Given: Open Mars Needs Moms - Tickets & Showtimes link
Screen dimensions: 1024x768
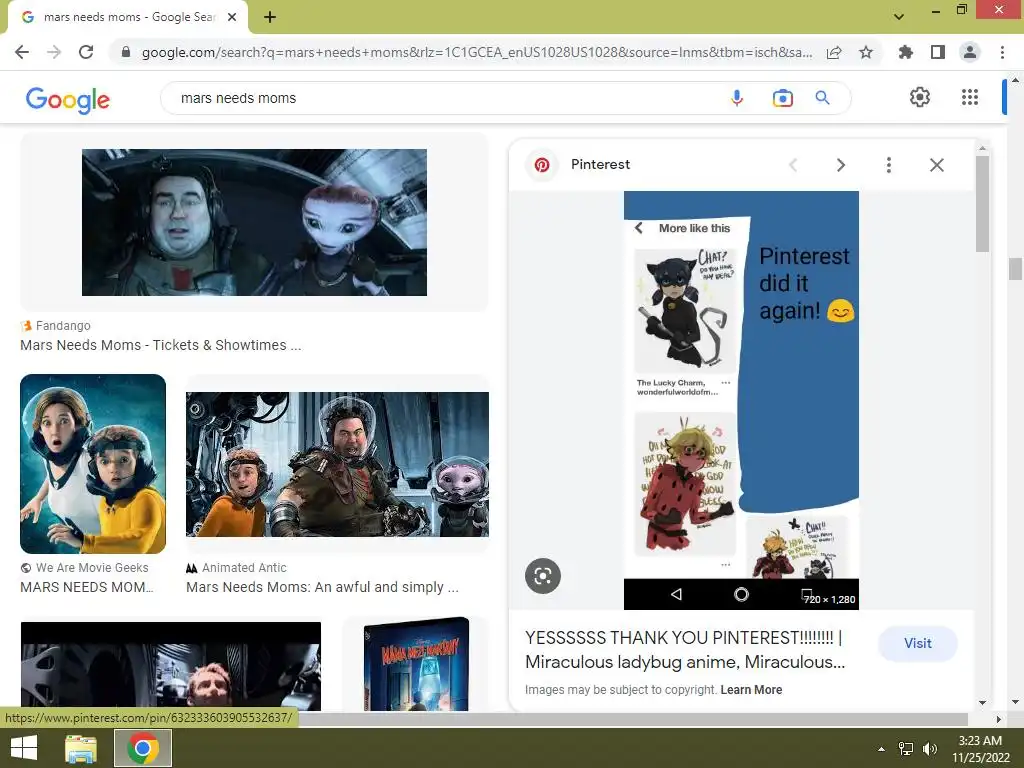Looking at the screenshot, I should pos(161,345).
